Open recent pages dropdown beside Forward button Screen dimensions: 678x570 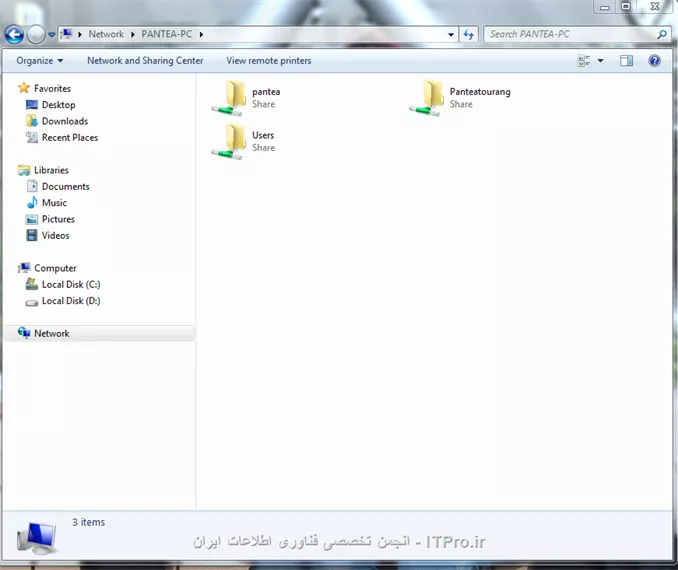click(51, 35)
